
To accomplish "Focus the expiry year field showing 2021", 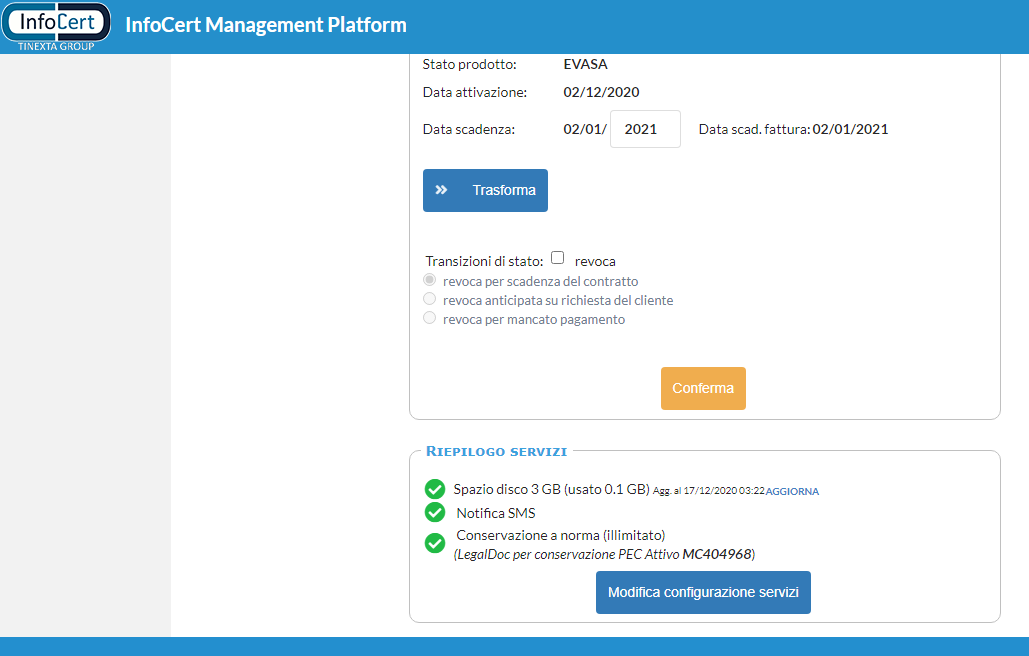I will tap(645, 129).
